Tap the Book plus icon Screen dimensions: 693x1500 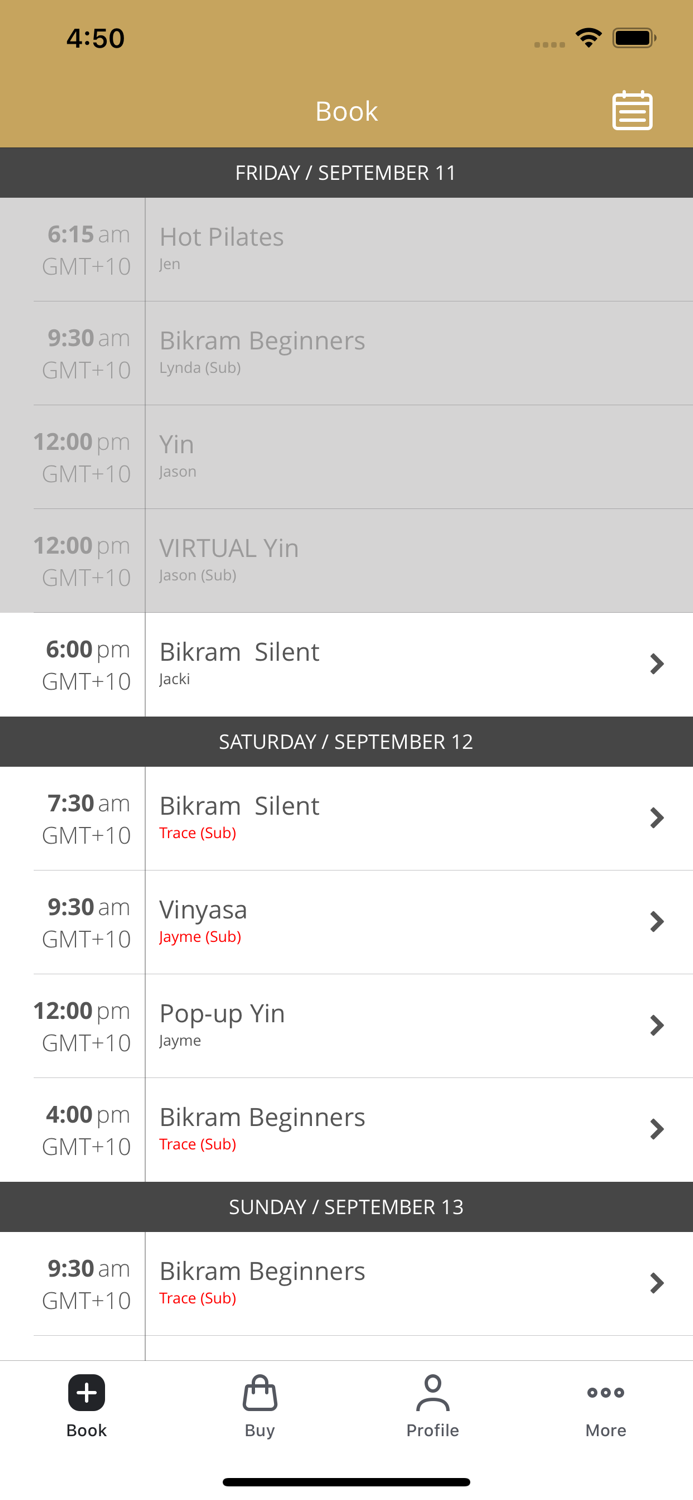click(87, 1392)
